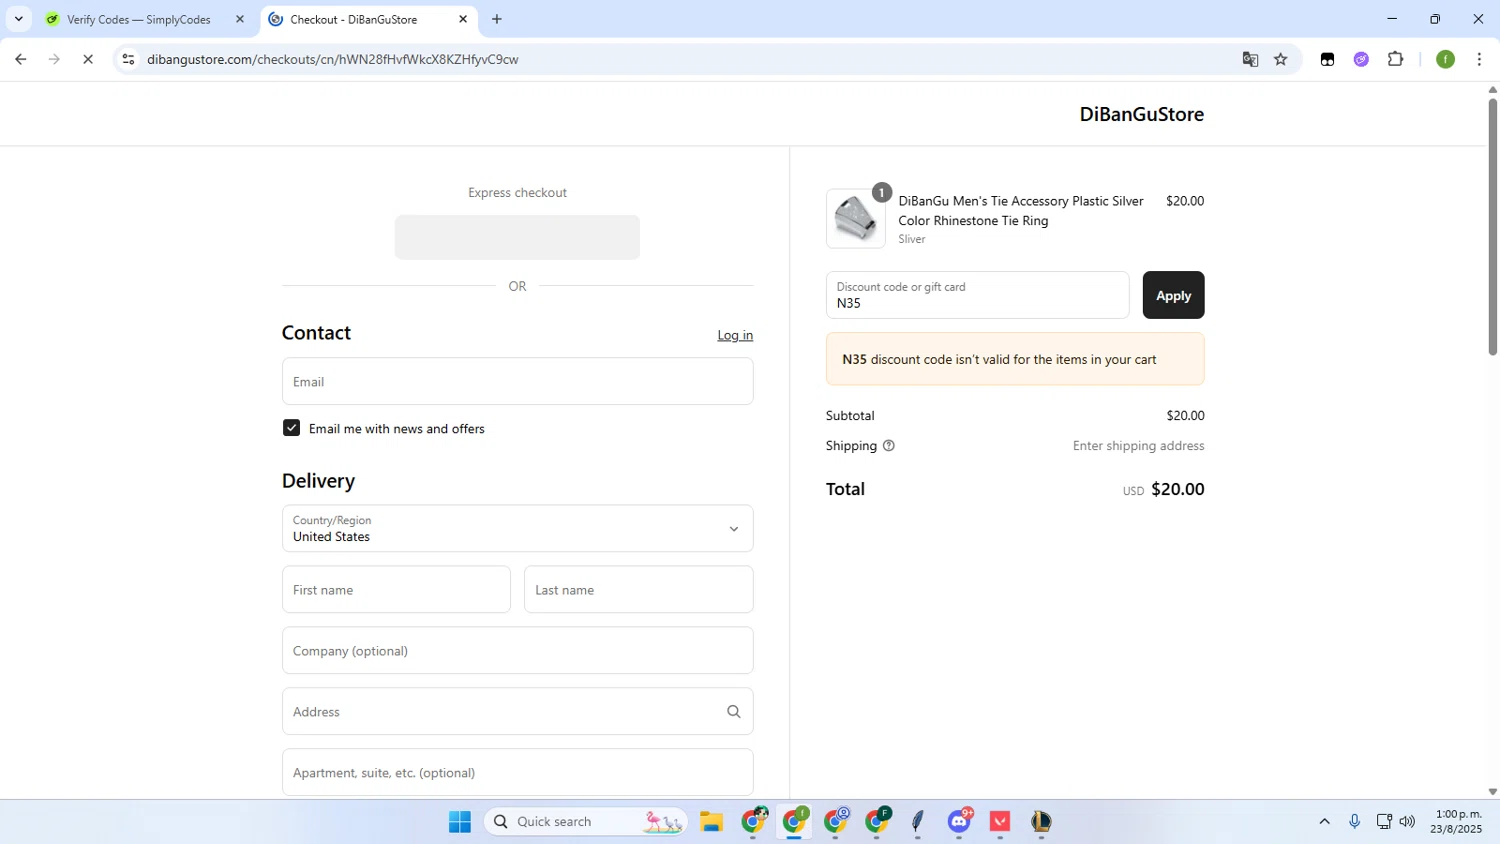Click the N35 discount code invalid message
Image resolution: width=1500 pixels, height=844 pixels.
(1015, 359)
